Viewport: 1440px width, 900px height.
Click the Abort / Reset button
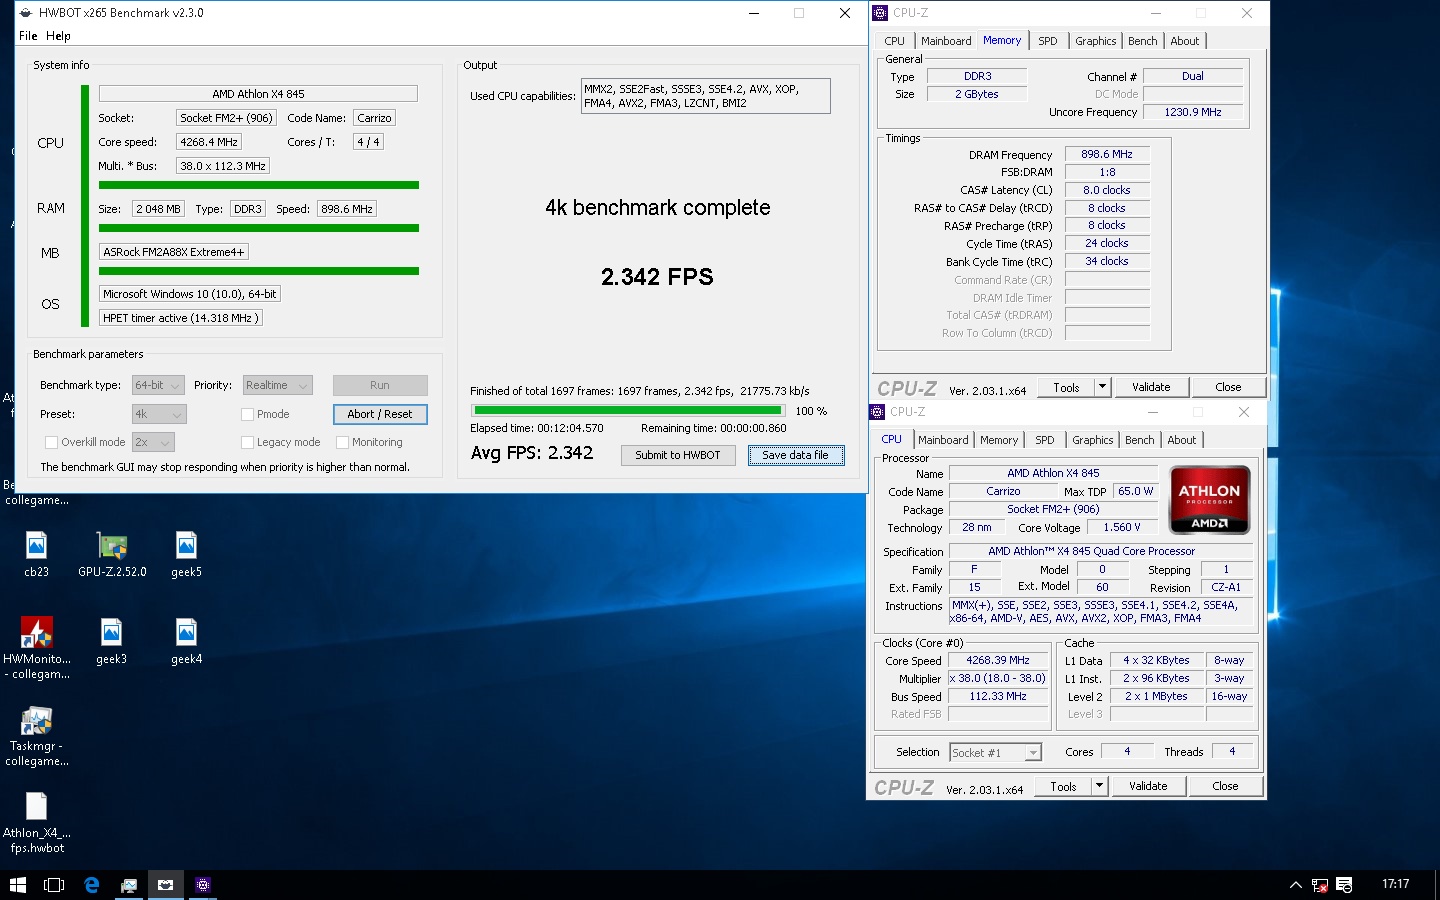380,414
